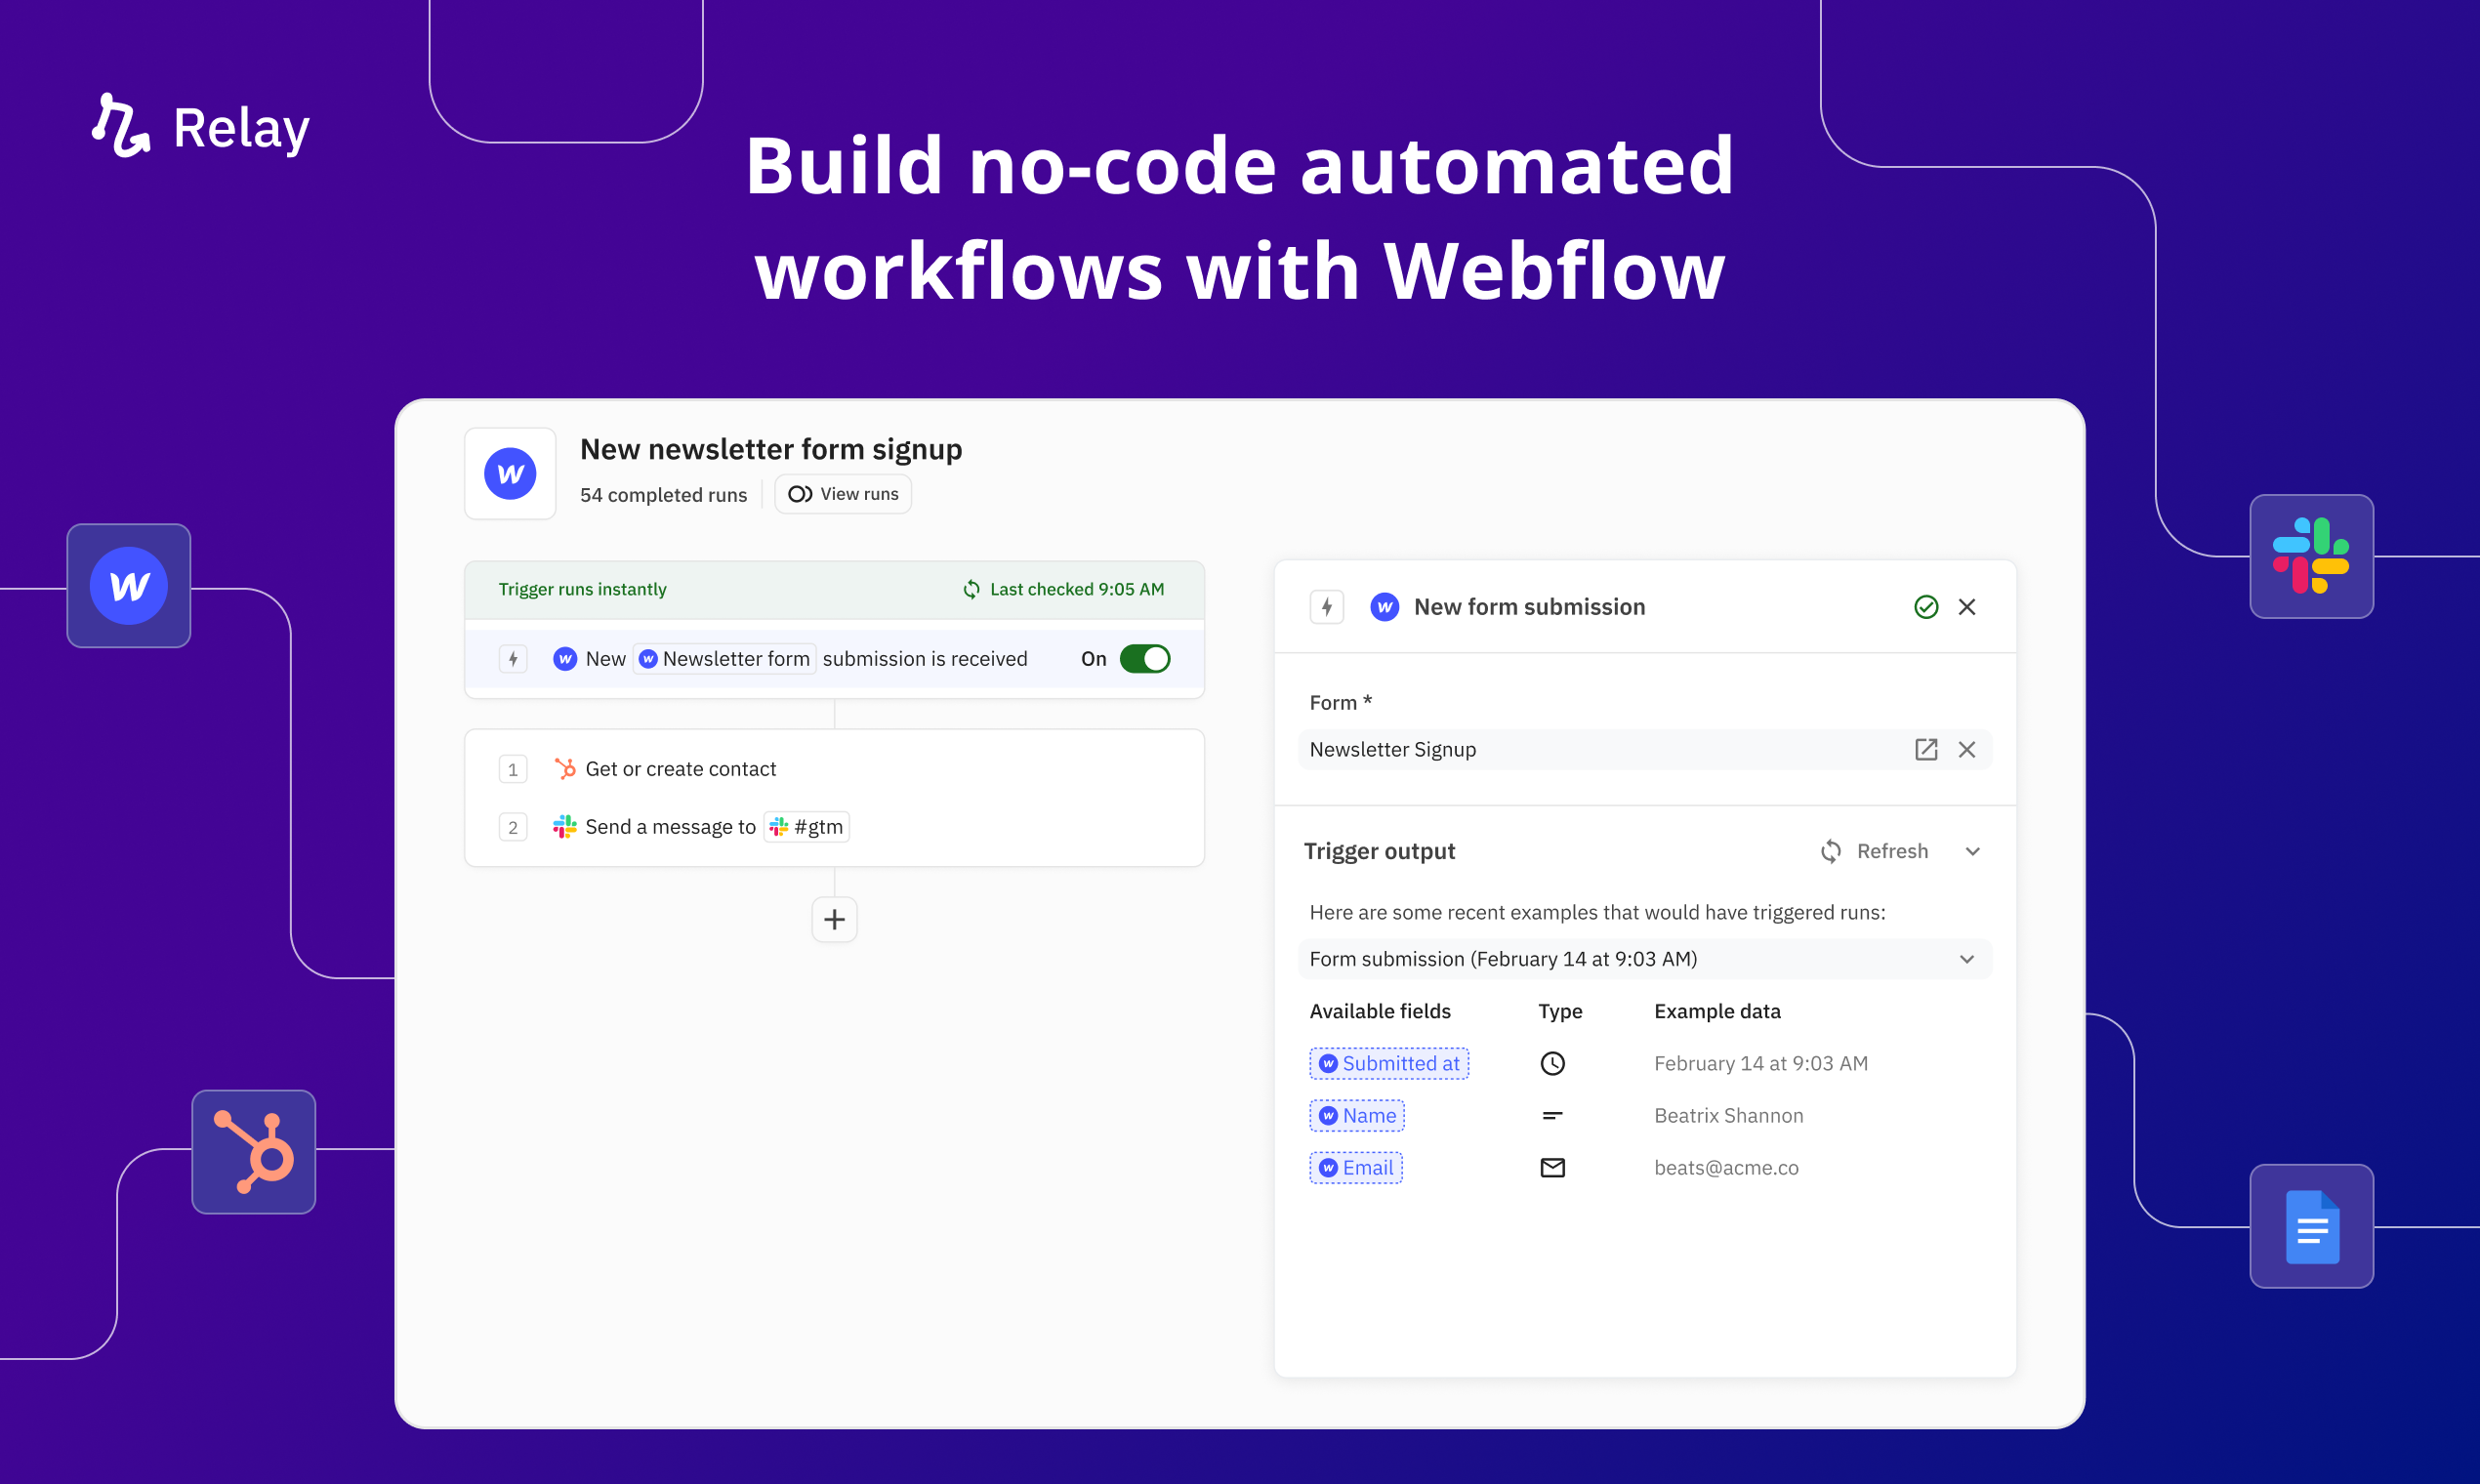Viewport: 2480px width, 1484px height.
Task: Click the HubSpot app tile icon
Action: coord(254,1151)
